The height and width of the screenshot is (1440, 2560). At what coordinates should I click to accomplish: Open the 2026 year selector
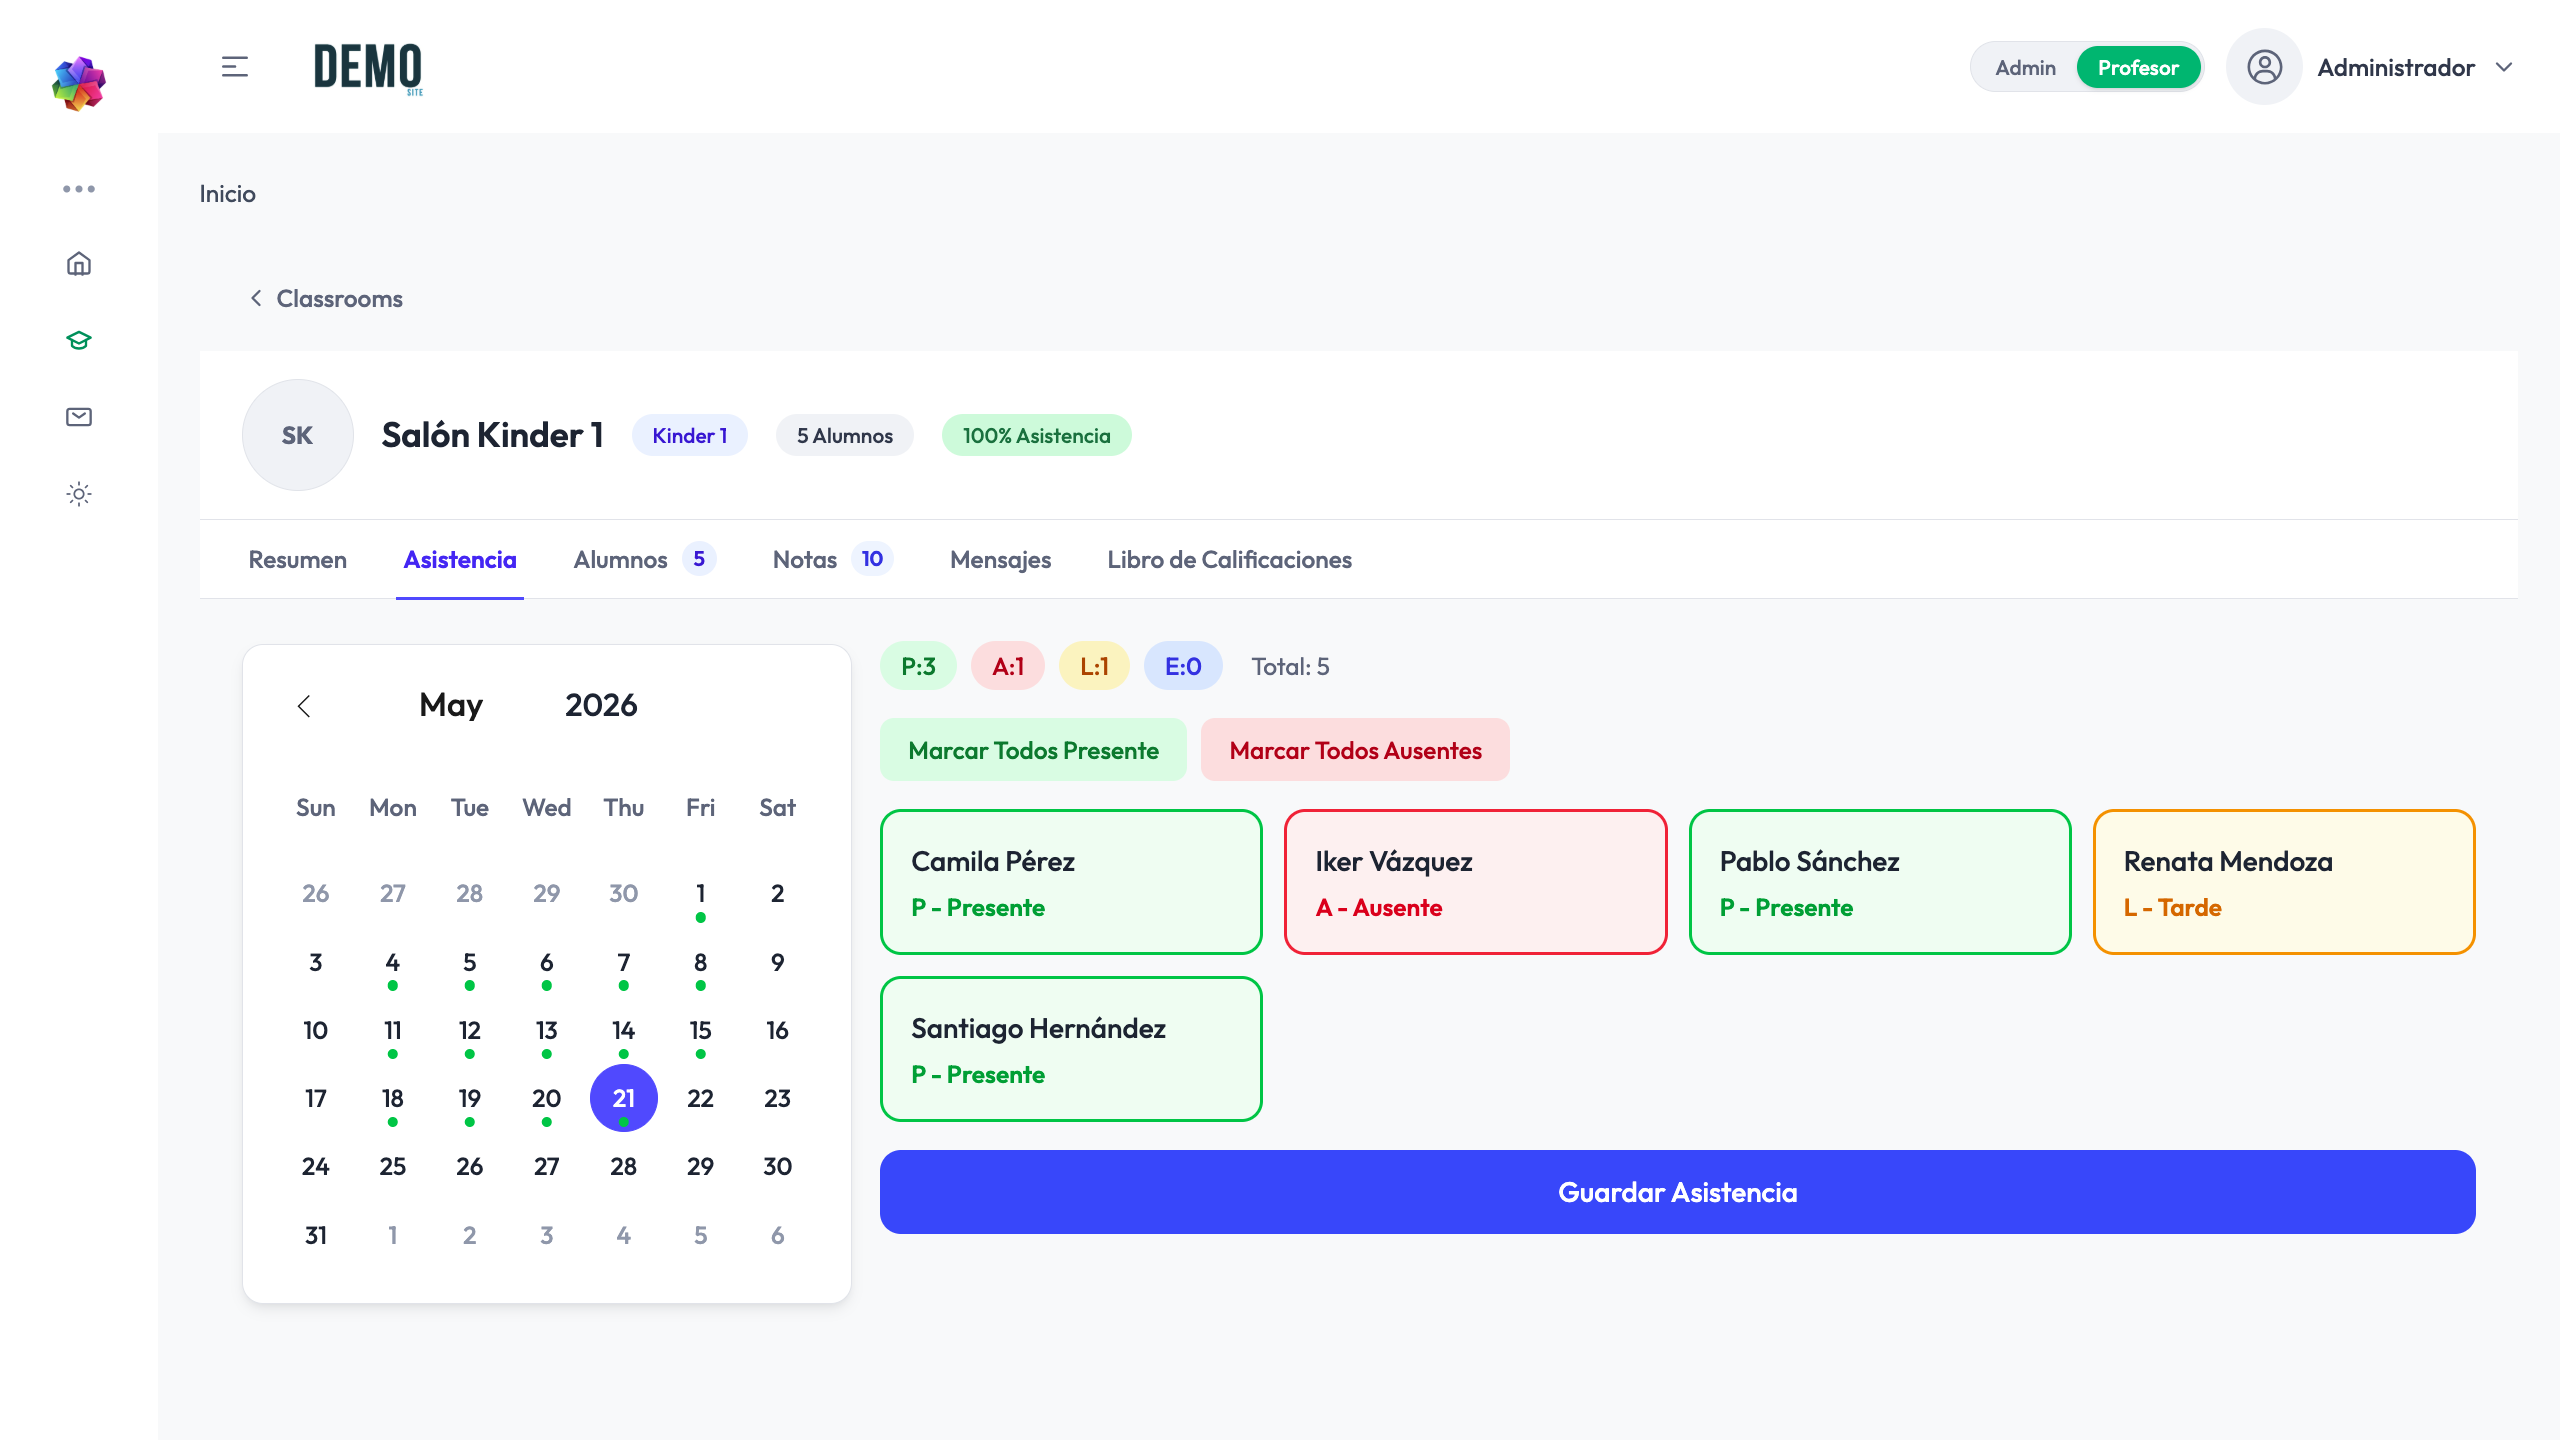601,705
